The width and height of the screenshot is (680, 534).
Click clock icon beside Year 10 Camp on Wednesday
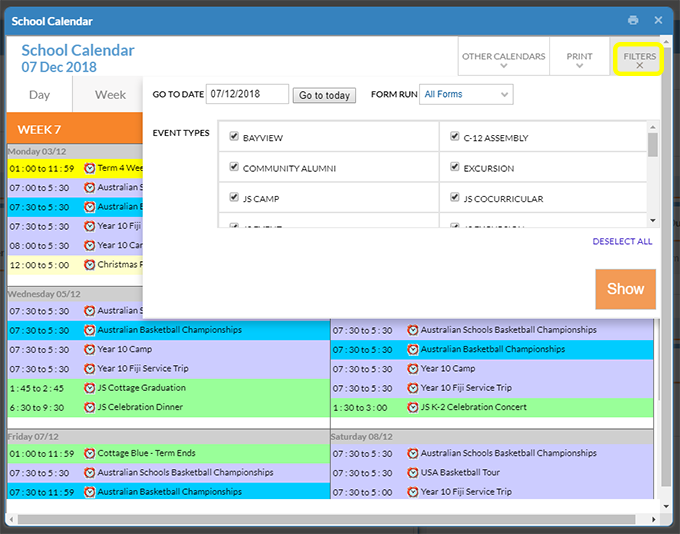point(89,350)
